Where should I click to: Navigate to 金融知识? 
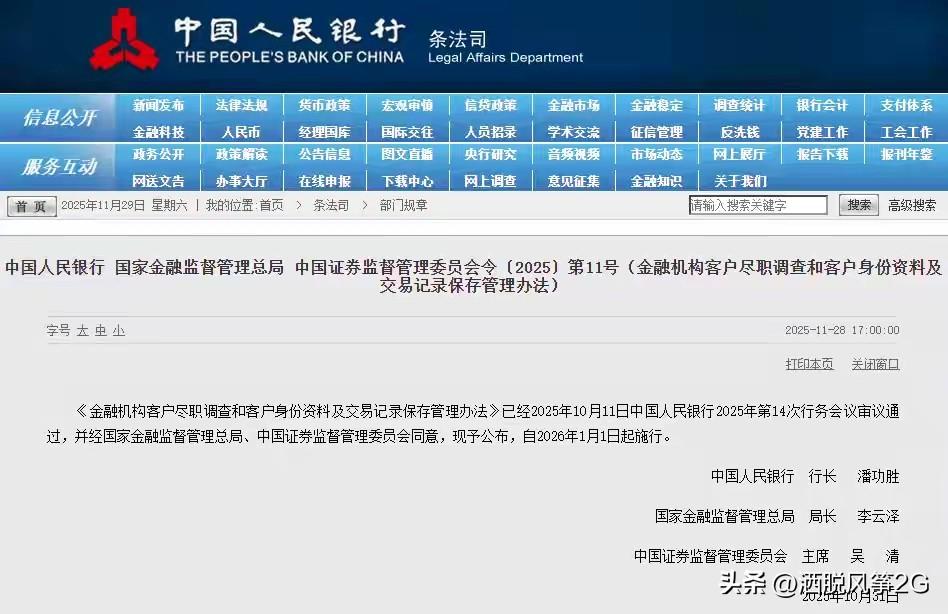657,181
